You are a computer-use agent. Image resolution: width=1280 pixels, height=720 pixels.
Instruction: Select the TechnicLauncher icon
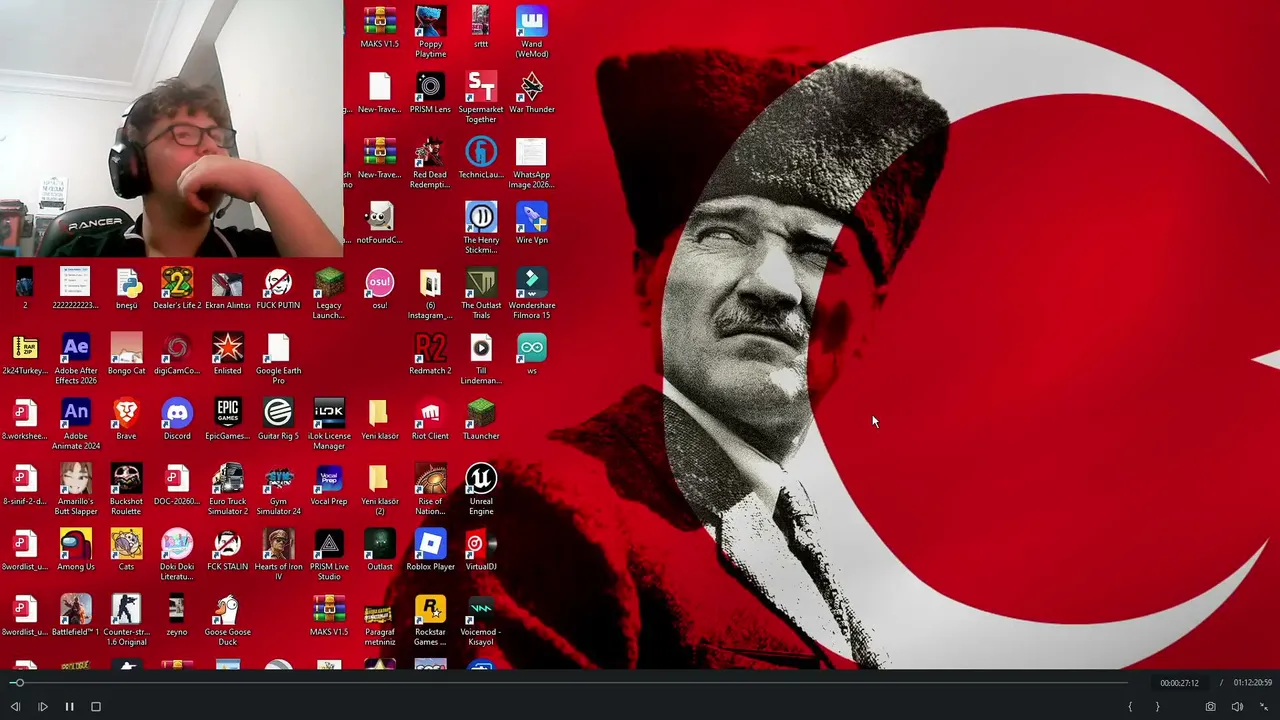481,158
